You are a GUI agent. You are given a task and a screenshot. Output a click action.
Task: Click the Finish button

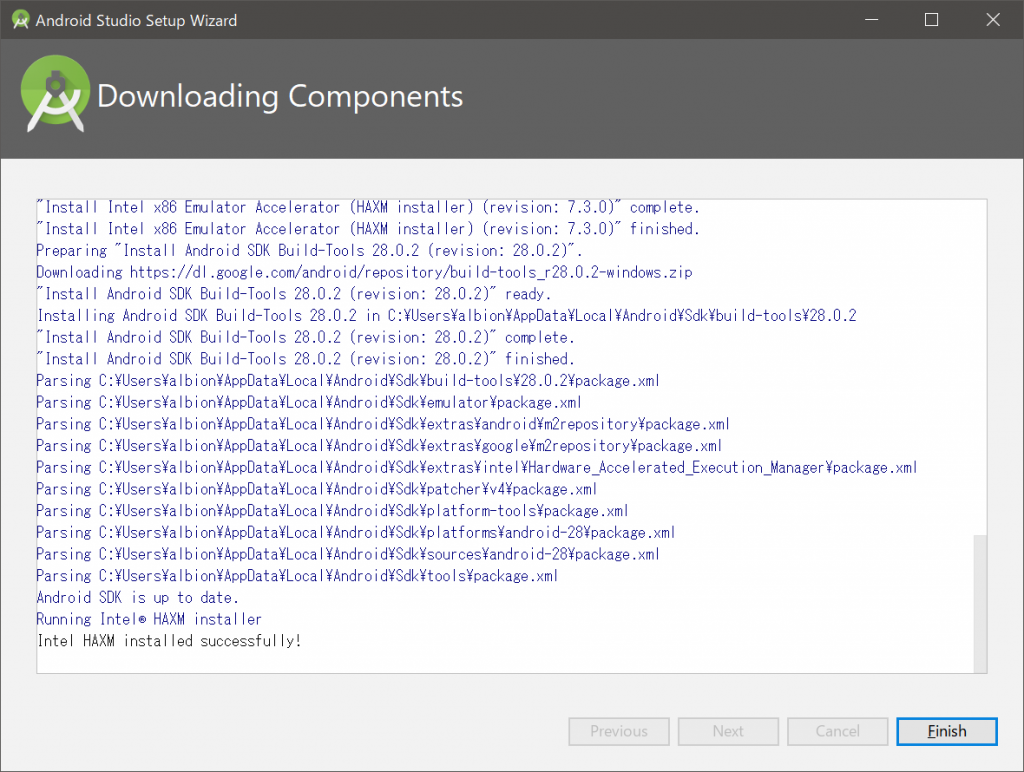point(945,731)
